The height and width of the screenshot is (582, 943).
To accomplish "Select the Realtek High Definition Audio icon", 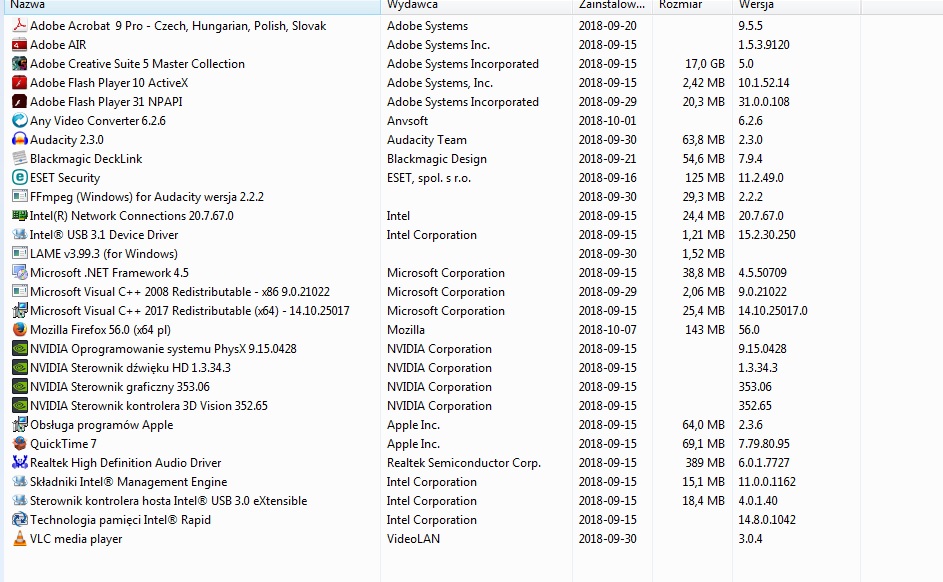I will [x=20, y=462].
